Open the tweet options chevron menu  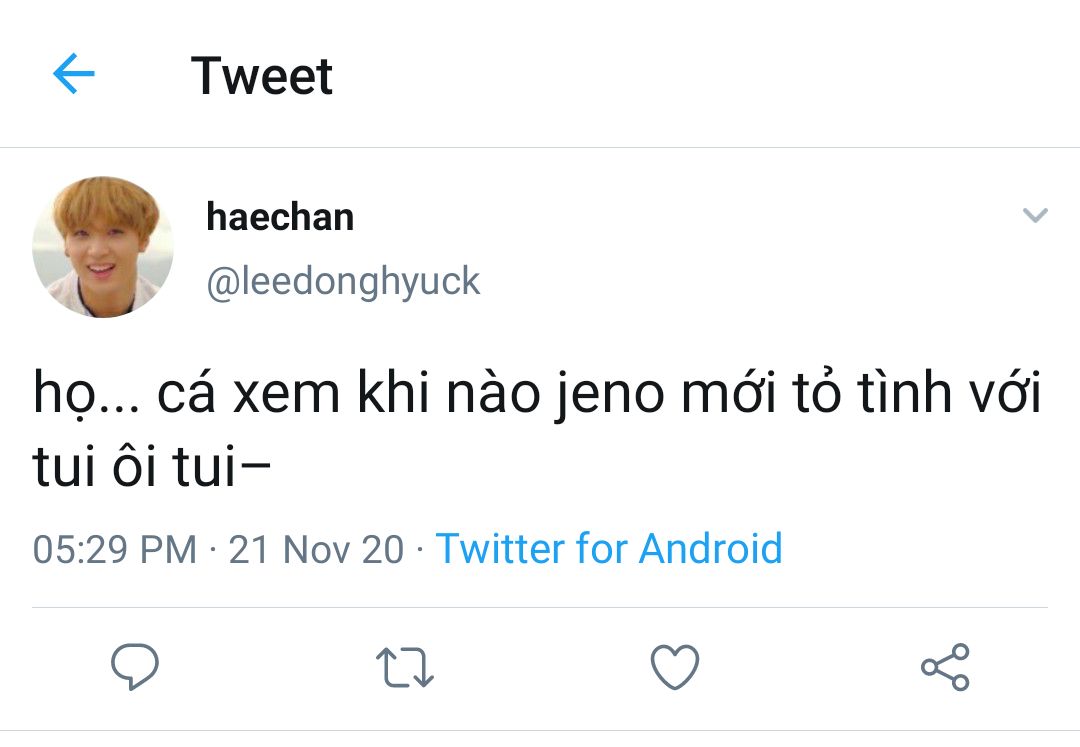1035,215
